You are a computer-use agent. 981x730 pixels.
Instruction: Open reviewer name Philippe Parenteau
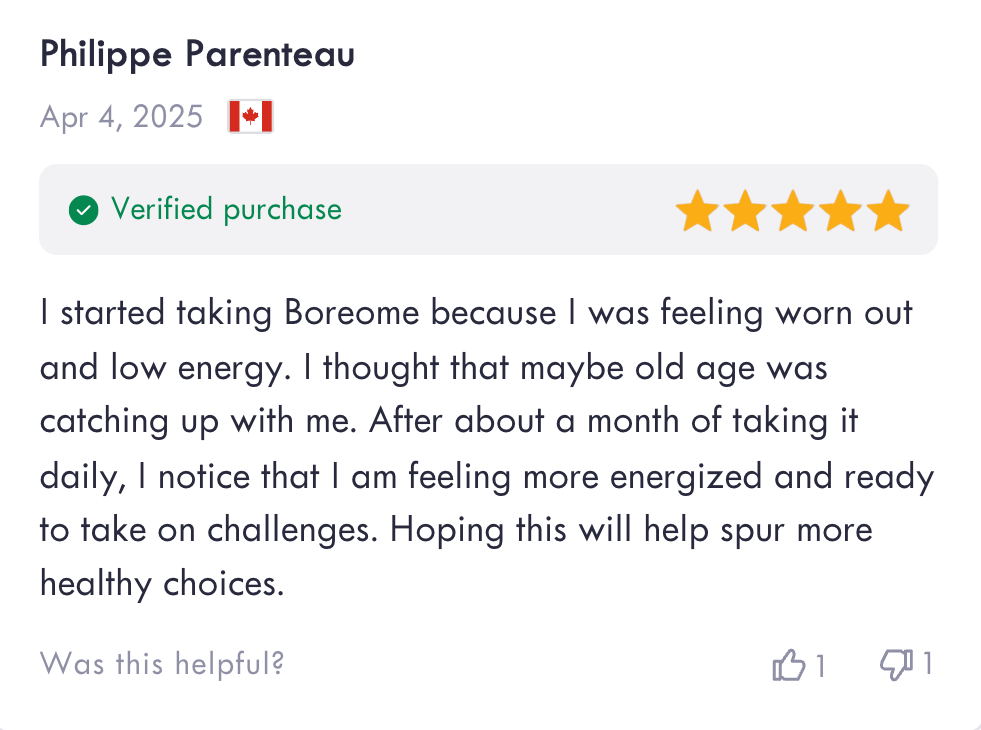click(x=197, y=55)
